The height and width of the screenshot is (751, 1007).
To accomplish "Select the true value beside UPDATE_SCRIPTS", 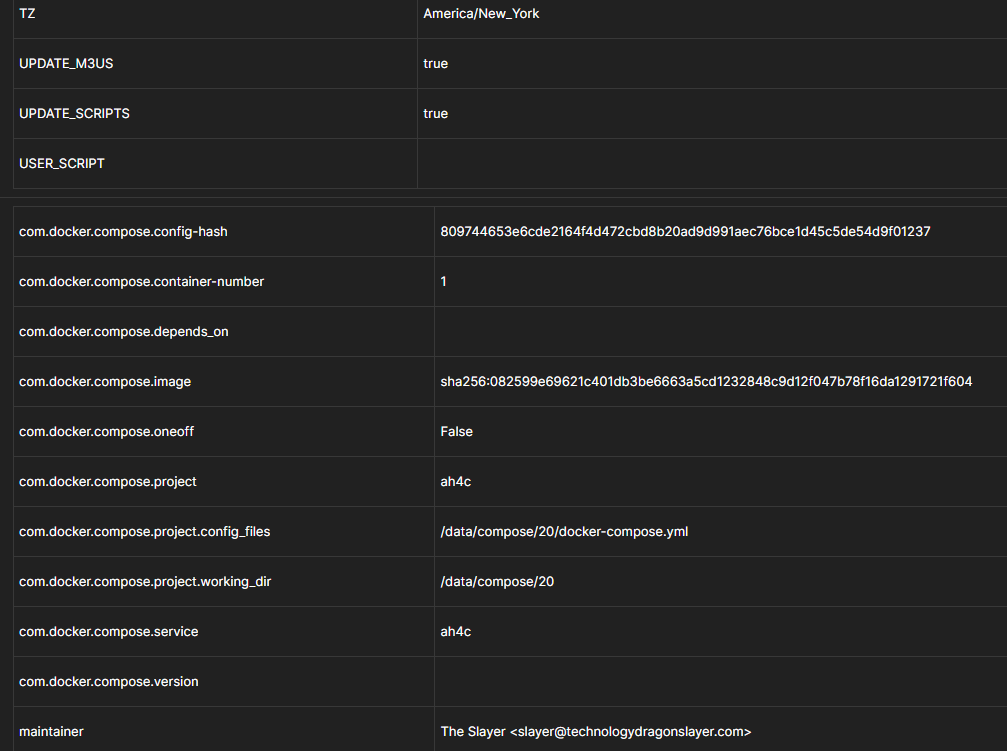I will click(435, 114).
